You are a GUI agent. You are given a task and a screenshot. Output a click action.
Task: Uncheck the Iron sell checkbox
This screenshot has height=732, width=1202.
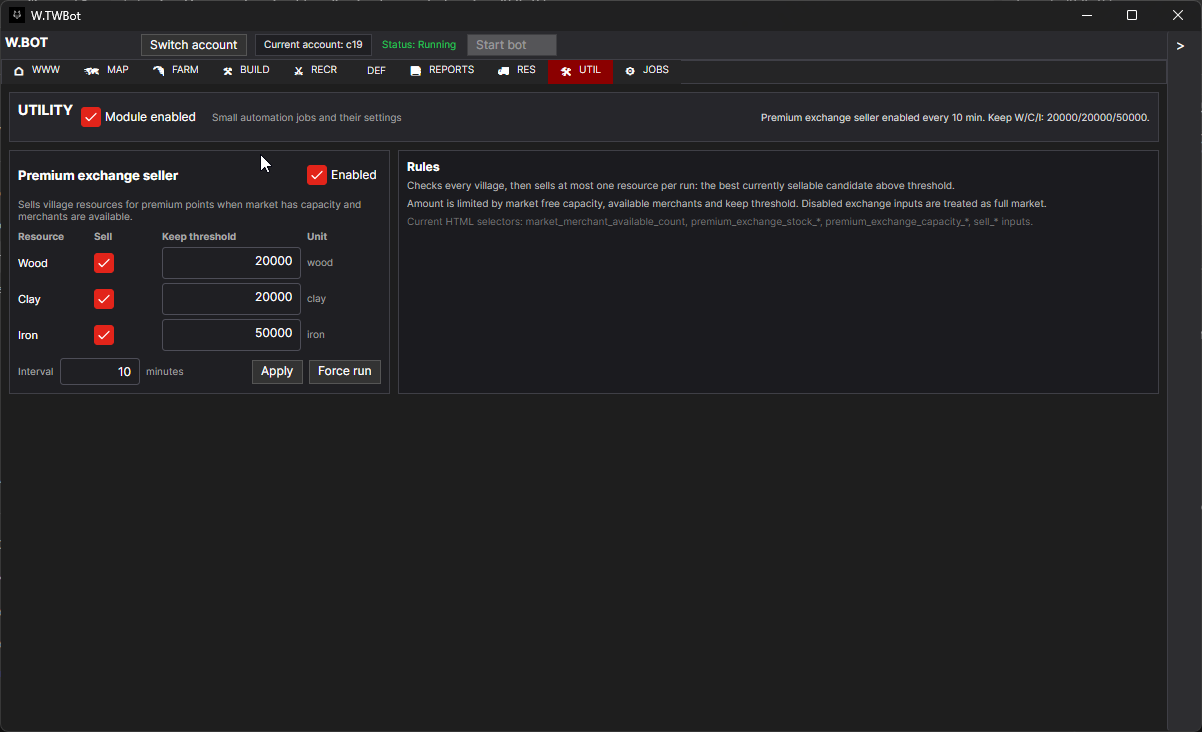point(104,335)
